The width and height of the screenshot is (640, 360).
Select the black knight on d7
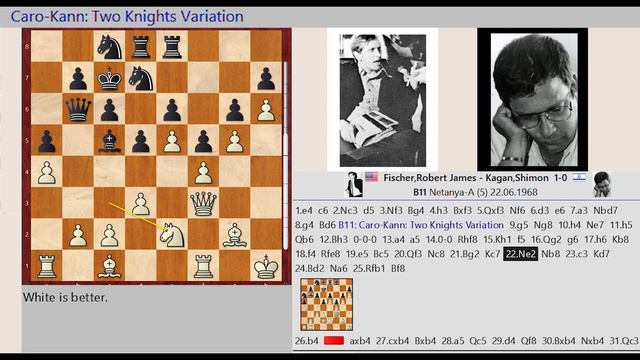click(140, 78)
